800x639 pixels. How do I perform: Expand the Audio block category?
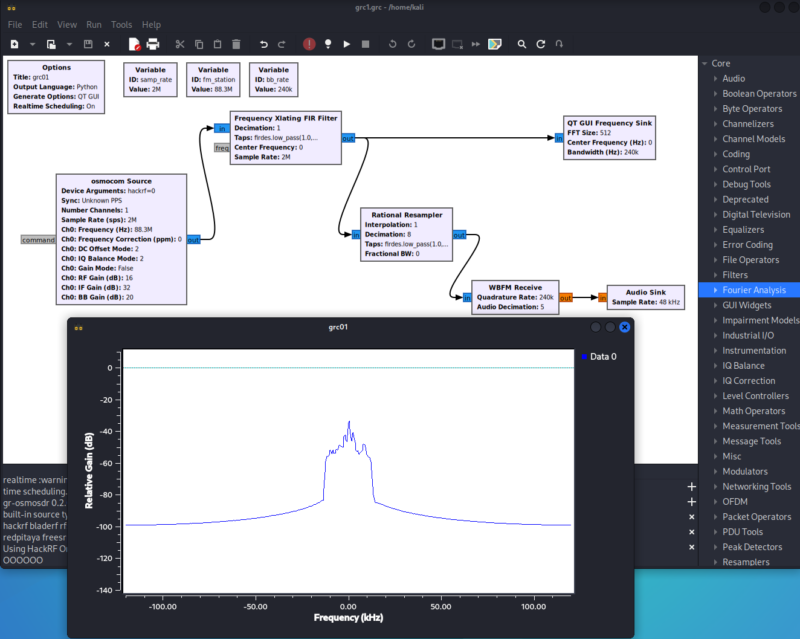pyautogui.click(x=716, y=79)
